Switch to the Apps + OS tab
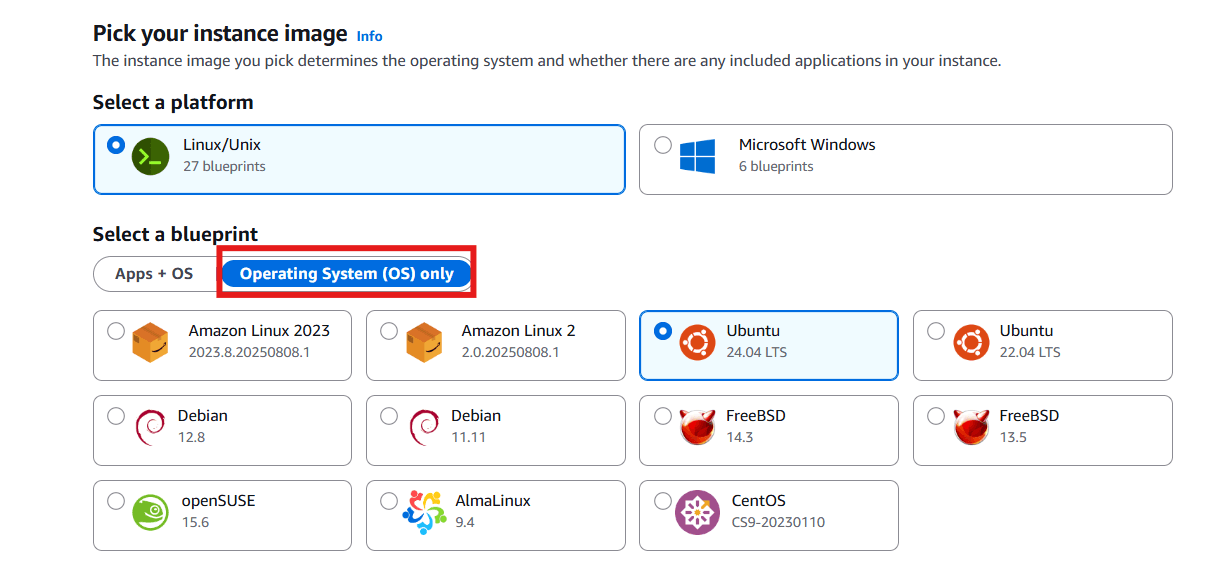Image resolution: width=1231 pixels, height=573 pixels. (x=154, y=274)
